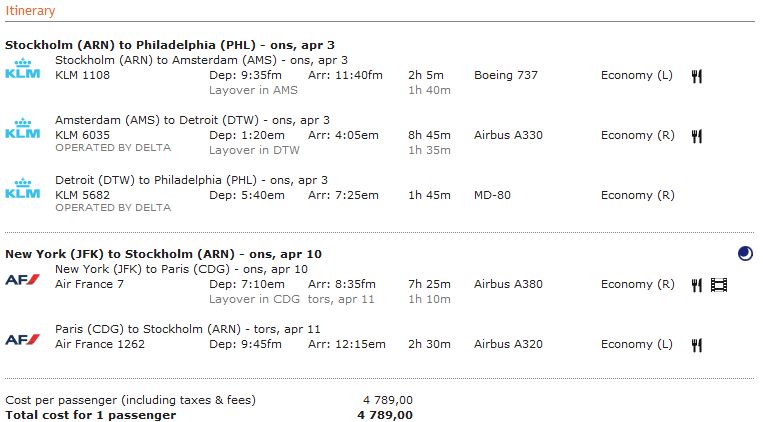Click the in-flight movie icon for the Airbus A380 flight
Viewport: 763px width, 422px height.
718,285
